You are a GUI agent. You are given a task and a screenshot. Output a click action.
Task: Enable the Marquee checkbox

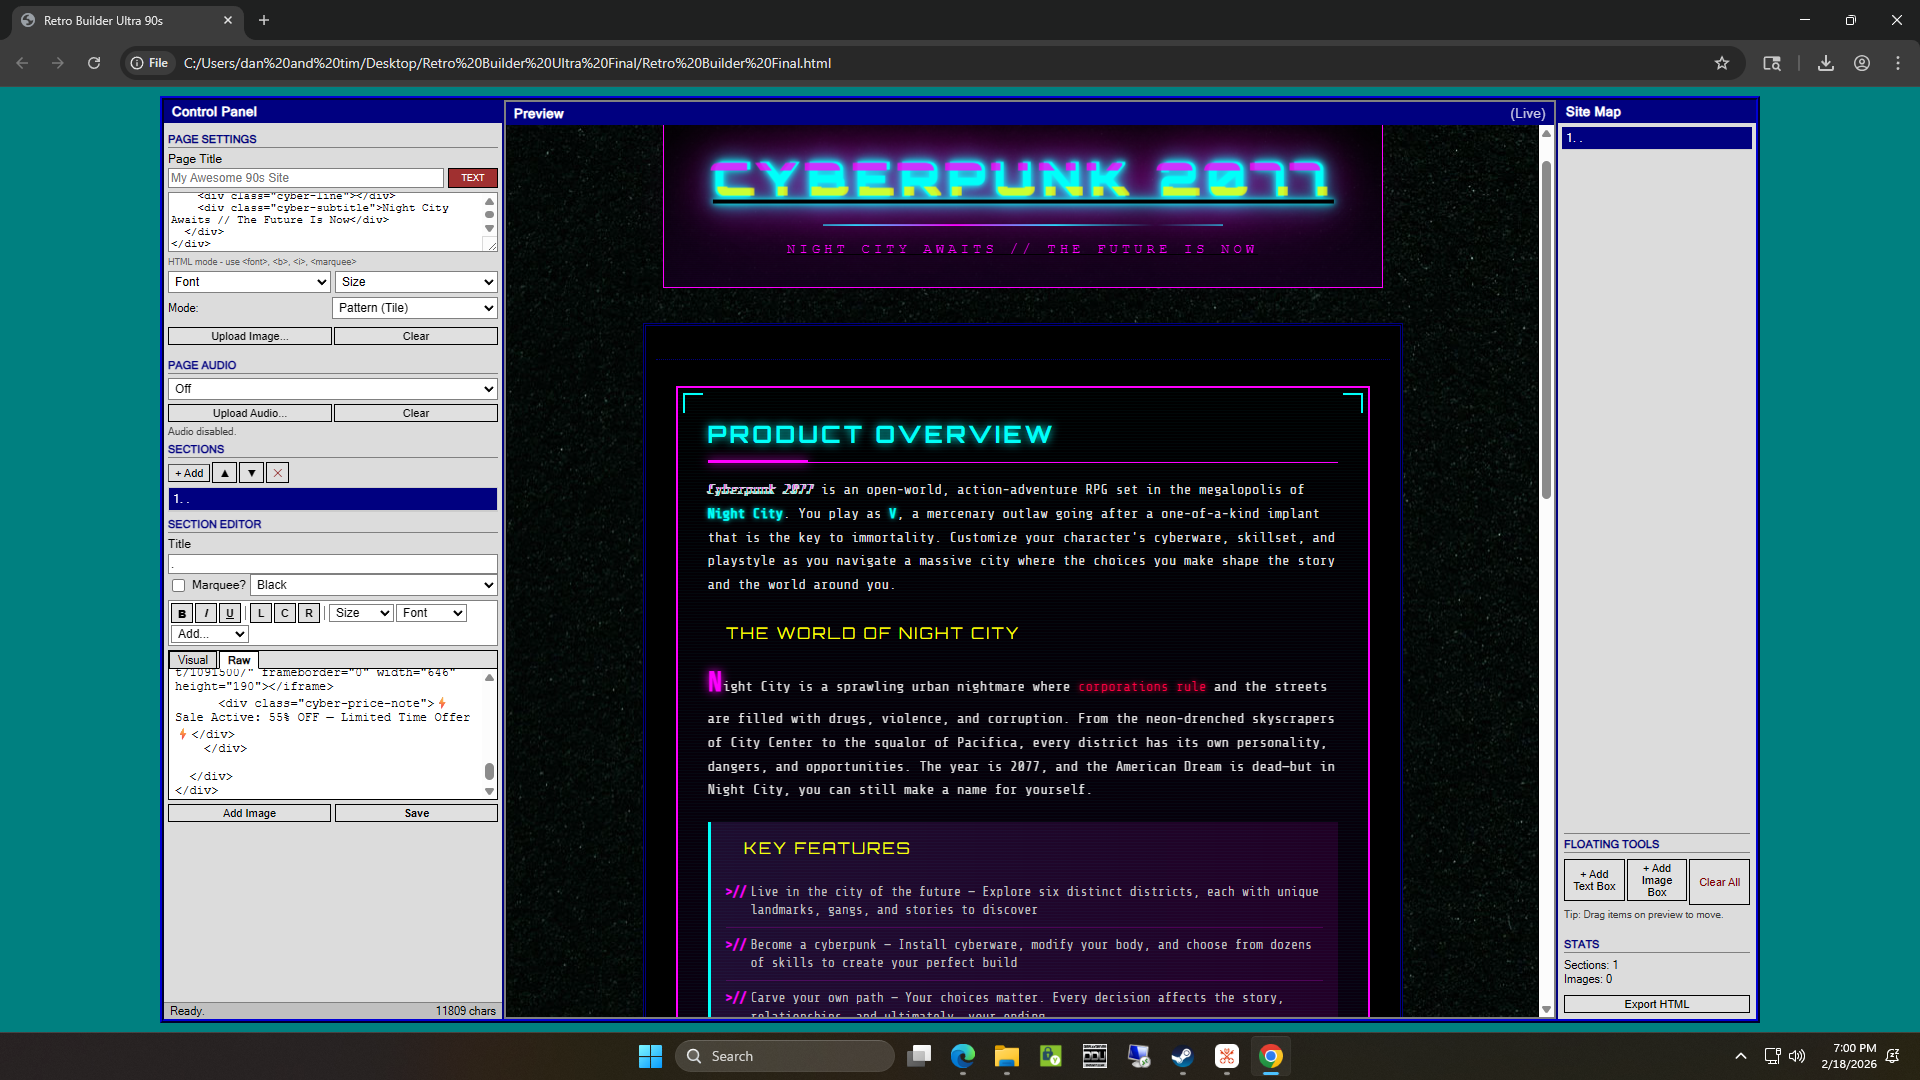click(x=179, y=585)
